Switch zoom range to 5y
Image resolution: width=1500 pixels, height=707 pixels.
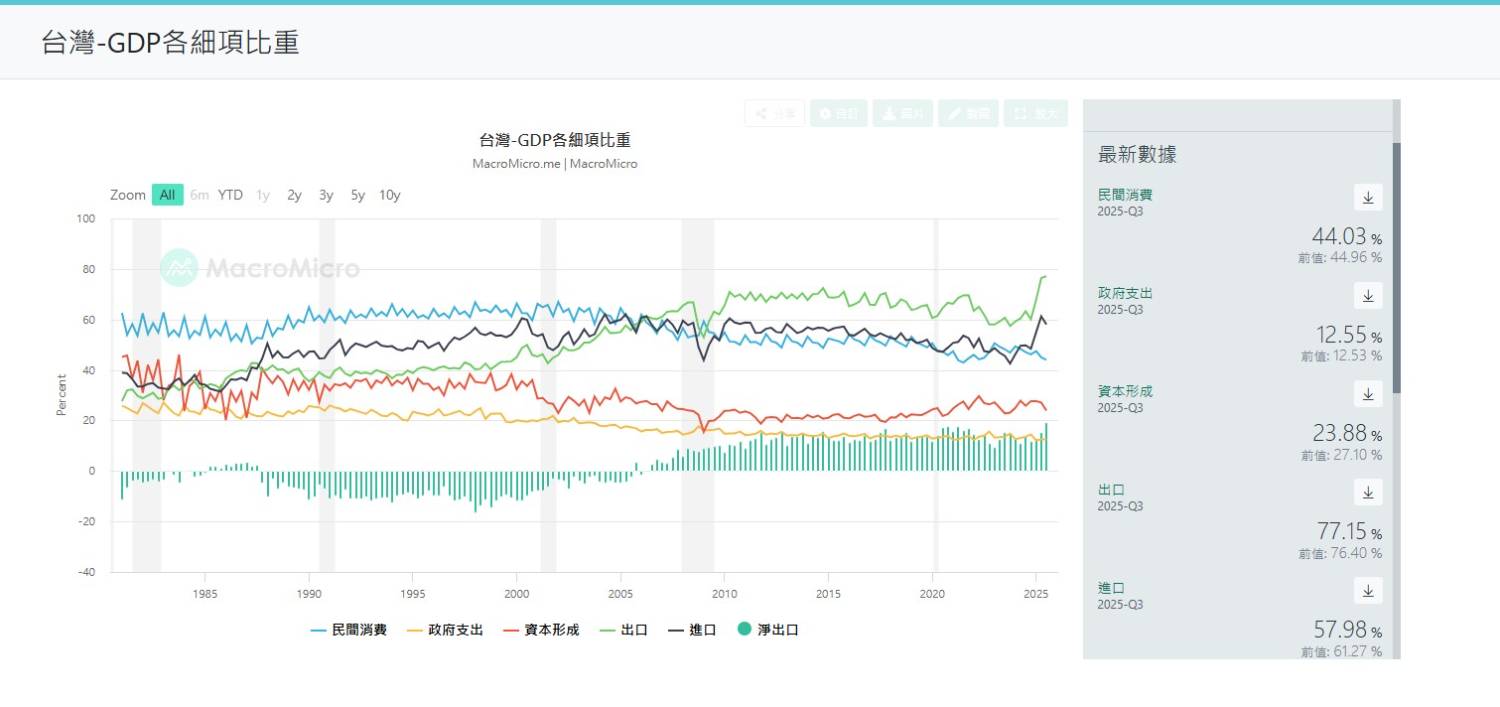(357, 195)
